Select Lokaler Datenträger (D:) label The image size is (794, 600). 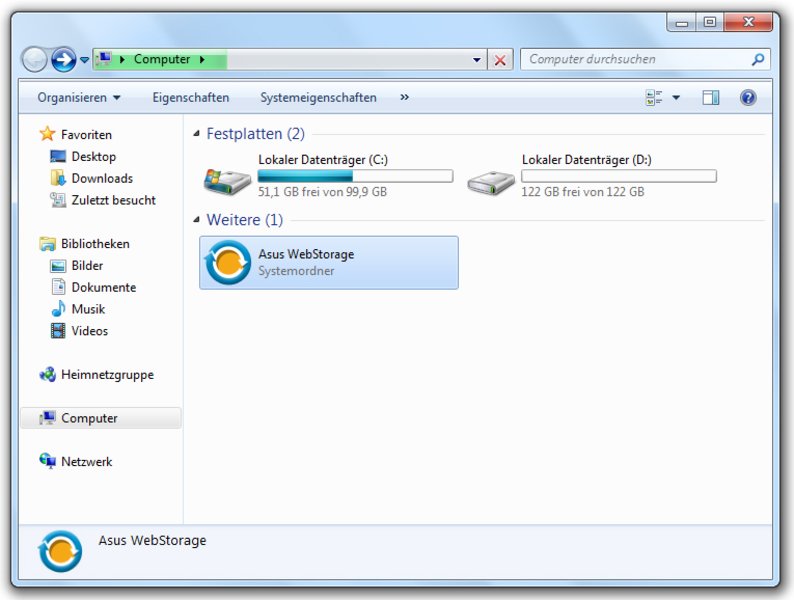coord(586,160)
